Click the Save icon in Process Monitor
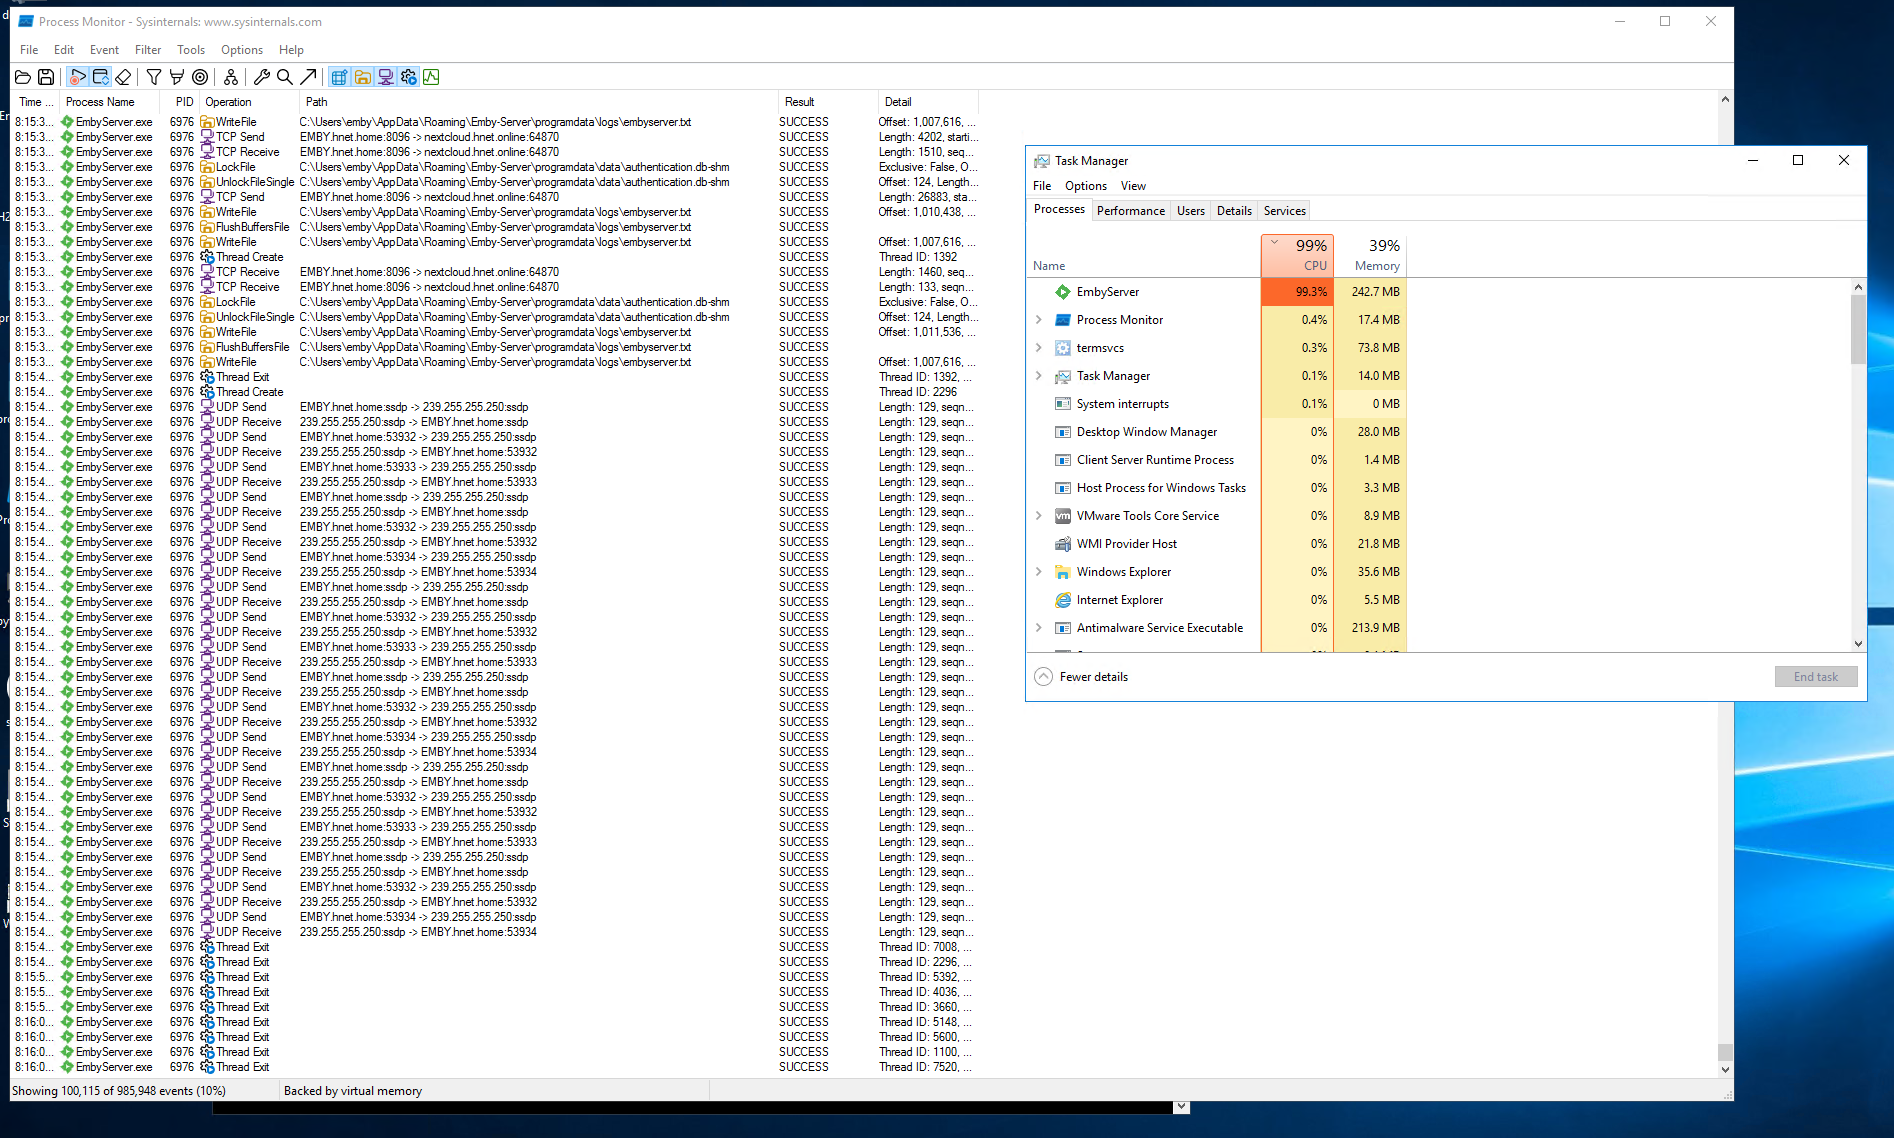Viewport: 1894px width, 1138px height. pos(46,77)
